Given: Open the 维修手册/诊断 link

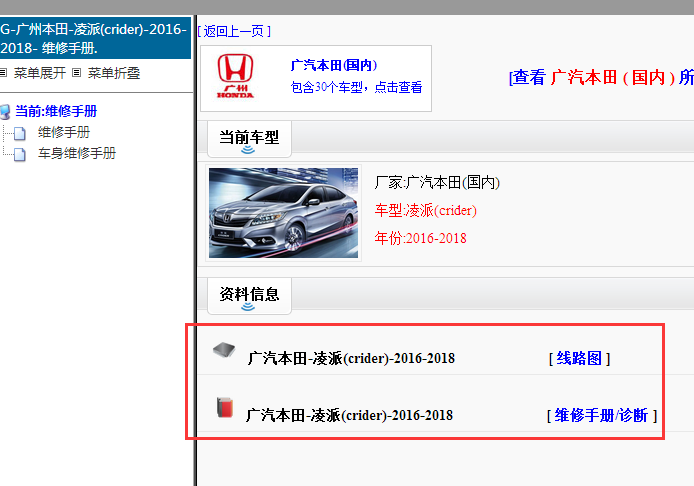Looking at the screenshot, I should 602,415.
